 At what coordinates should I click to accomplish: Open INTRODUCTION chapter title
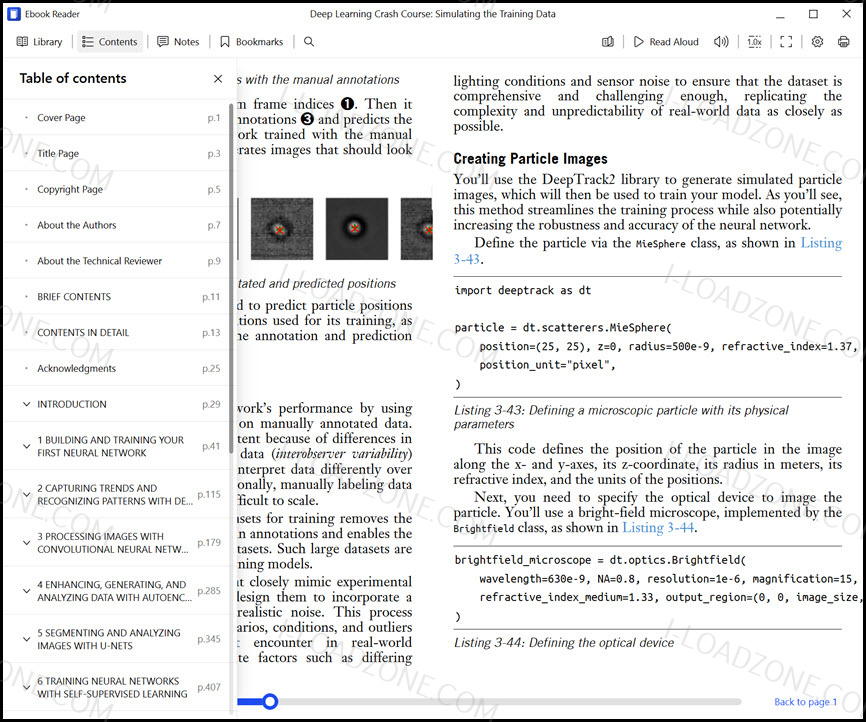click(x=72, y=404)
